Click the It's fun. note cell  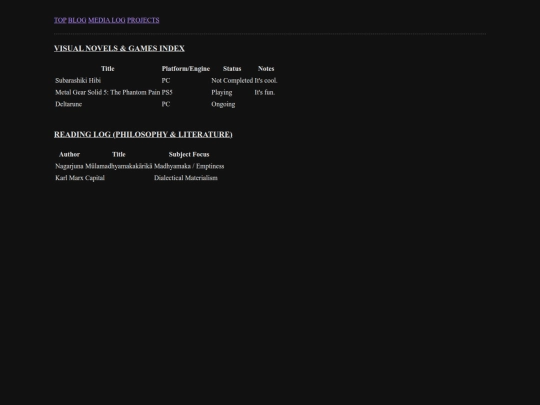click(x=264, y=92)
